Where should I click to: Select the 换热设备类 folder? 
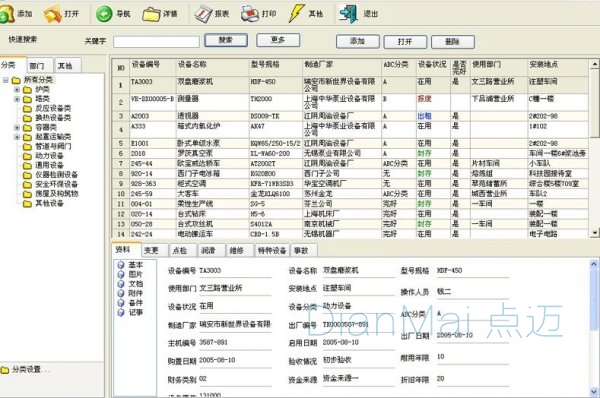[x=47, y=117]
